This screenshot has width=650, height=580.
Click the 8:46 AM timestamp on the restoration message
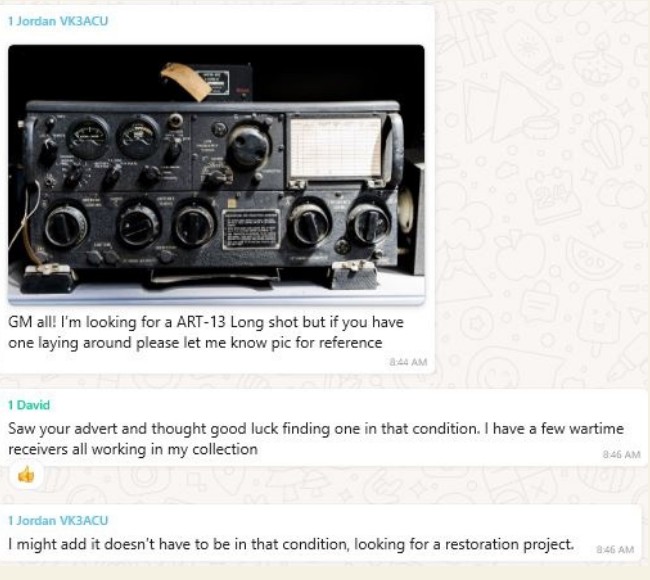(x=615, y=549)
